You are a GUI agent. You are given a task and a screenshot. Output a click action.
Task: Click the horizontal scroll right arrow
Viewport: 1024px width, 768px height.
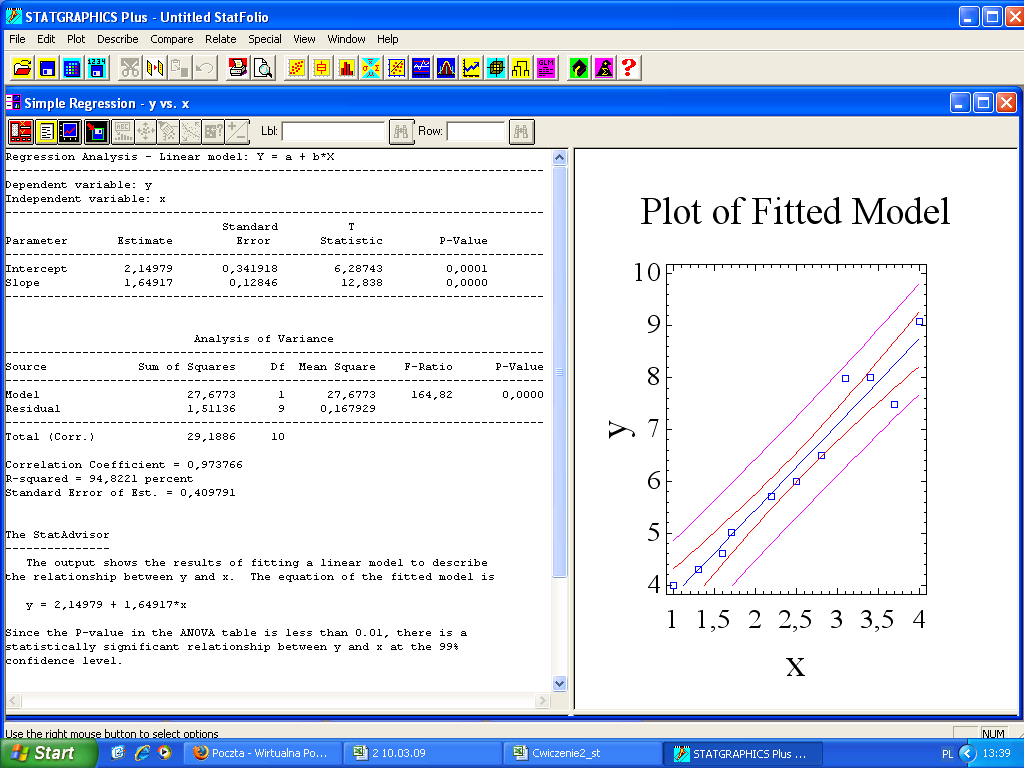pyautogui.click(x=542, y=701)
